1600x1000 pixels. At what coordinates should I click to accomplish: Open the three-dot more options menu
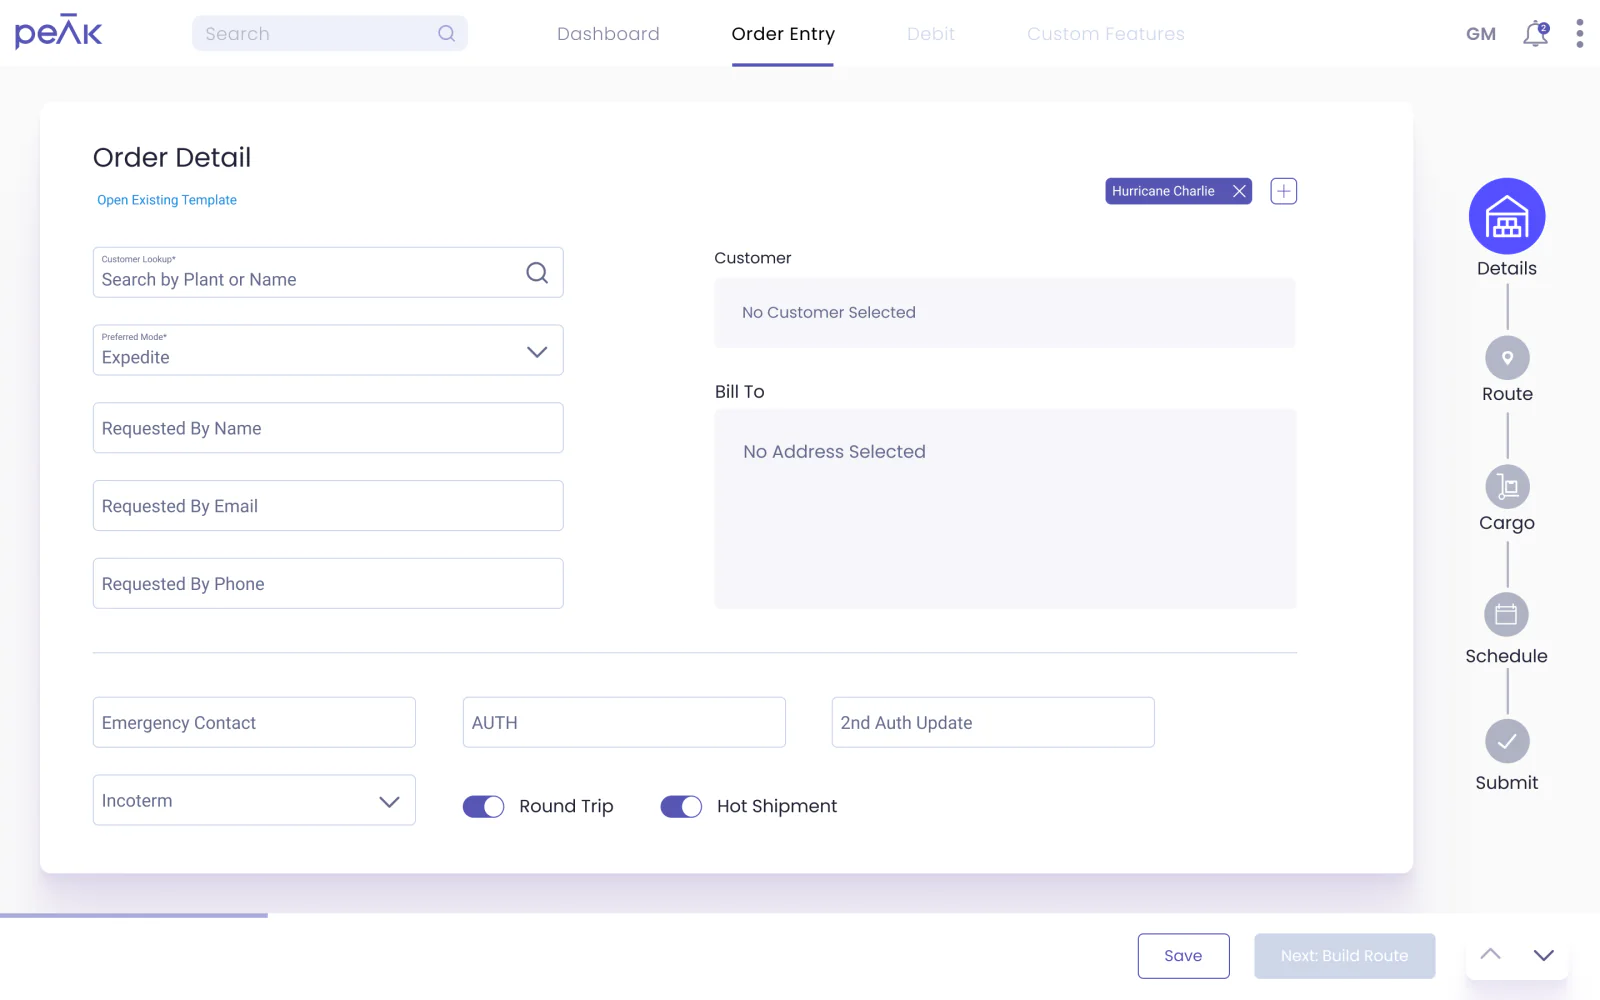[x=1580, y=33]
